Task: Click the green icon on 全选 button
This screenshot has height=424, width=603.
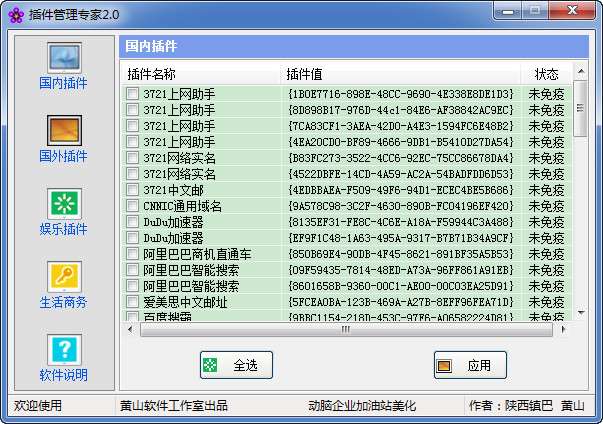Action: point(210,365)
